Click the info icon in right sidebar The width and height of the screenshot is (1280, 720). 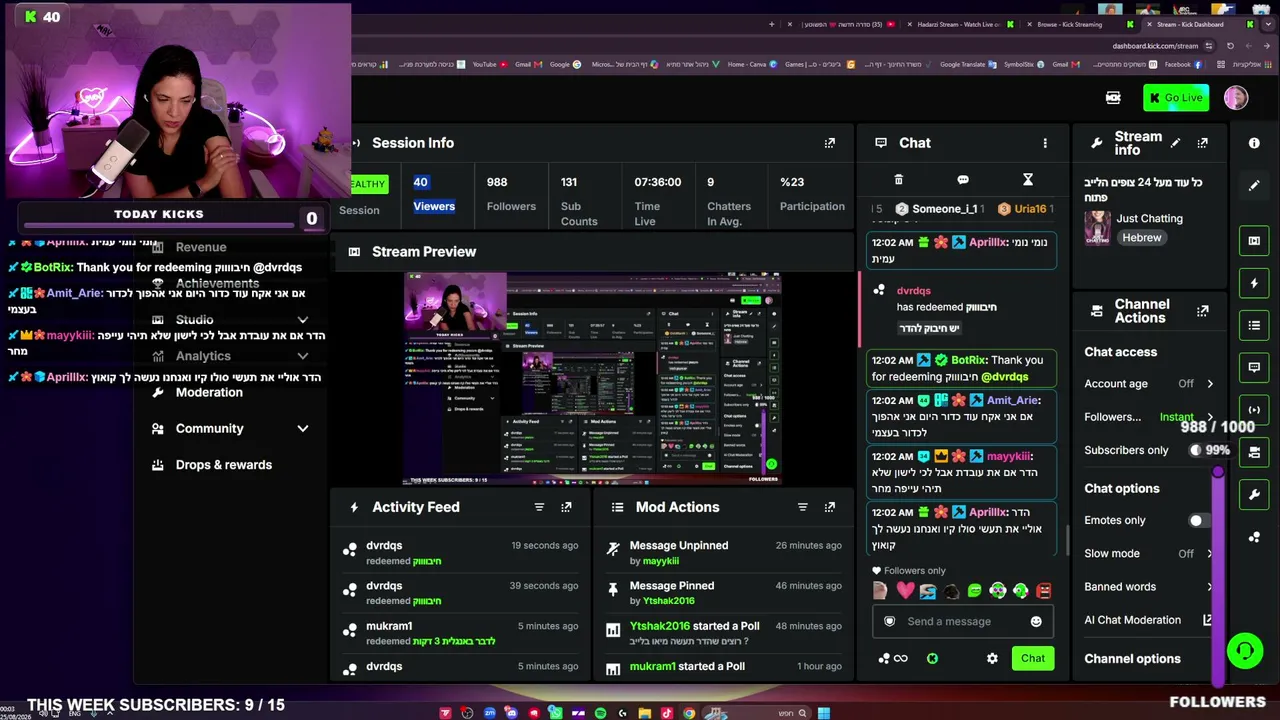coord(1254,143)
